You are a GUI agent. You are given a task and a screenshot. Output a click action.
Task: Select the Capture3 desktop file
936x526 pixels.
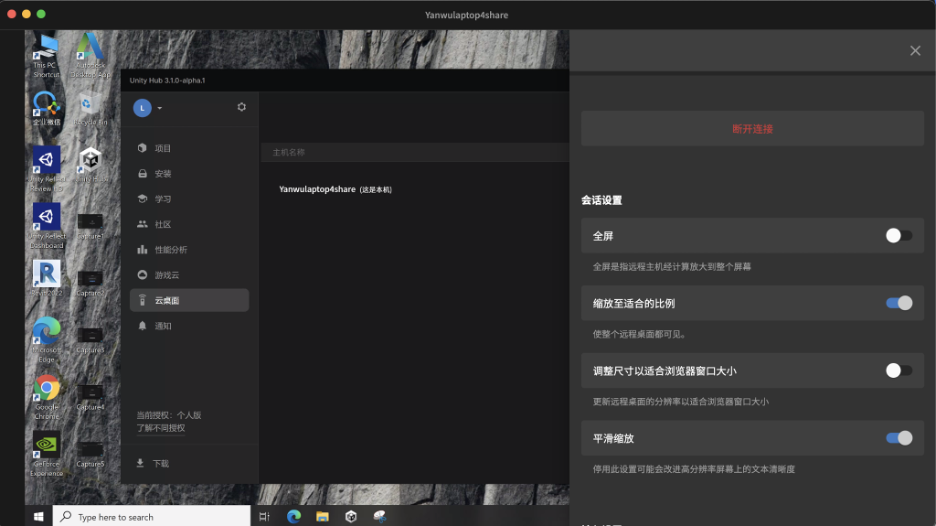90,340
